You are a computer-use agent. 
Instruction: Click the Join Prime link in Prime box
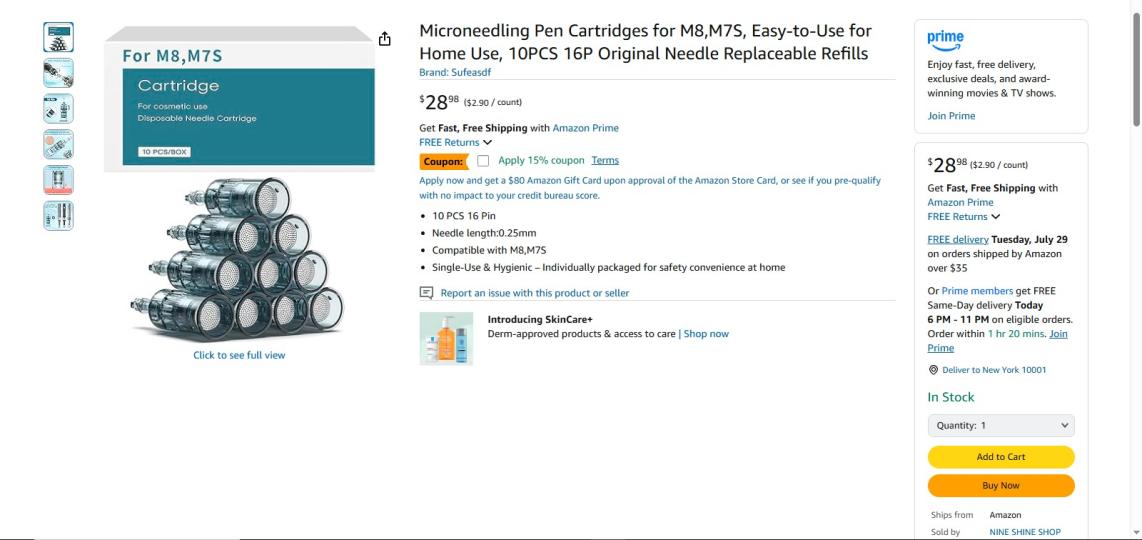click(951, 116)
